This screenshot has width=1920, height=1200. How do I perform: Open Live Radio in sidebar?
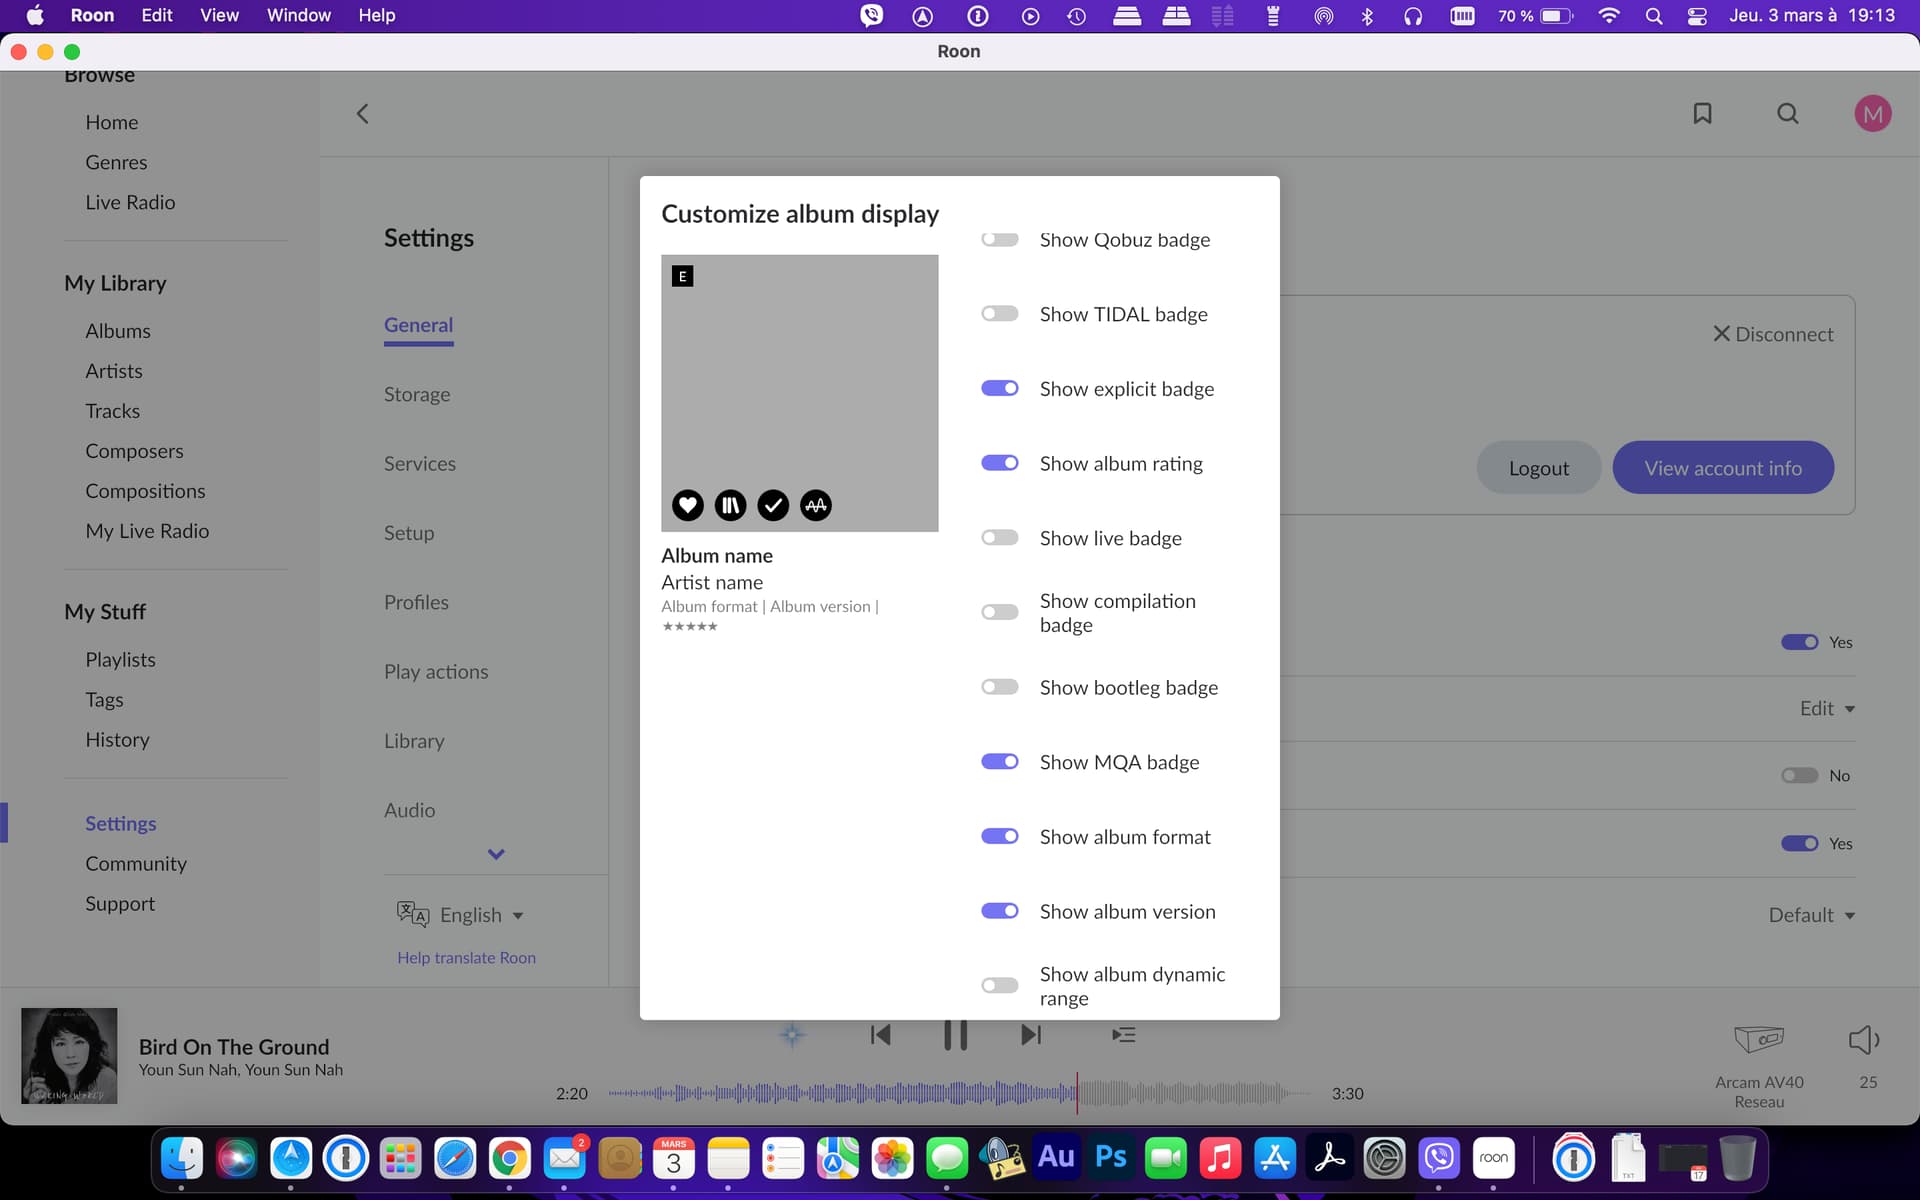[130, 203]
